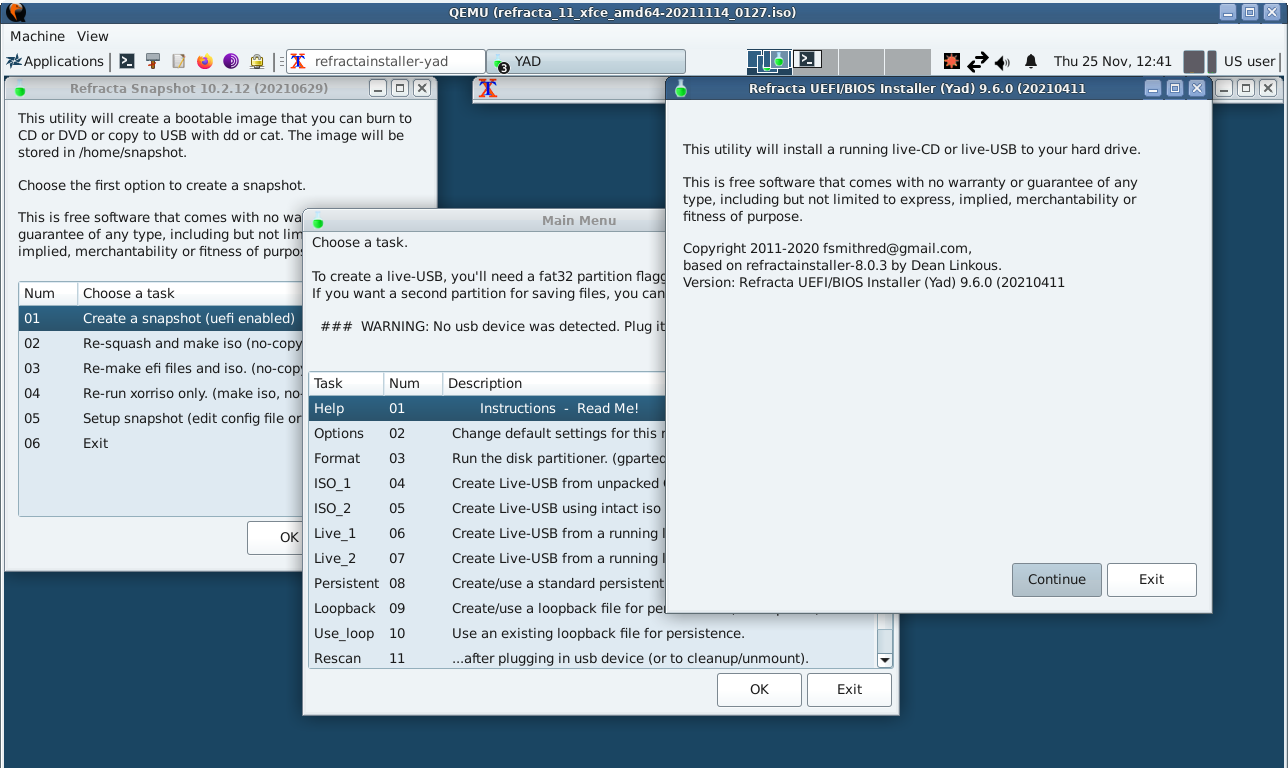Select the Use_loop row in Main Menu
1288x768 pixels.
592,633
